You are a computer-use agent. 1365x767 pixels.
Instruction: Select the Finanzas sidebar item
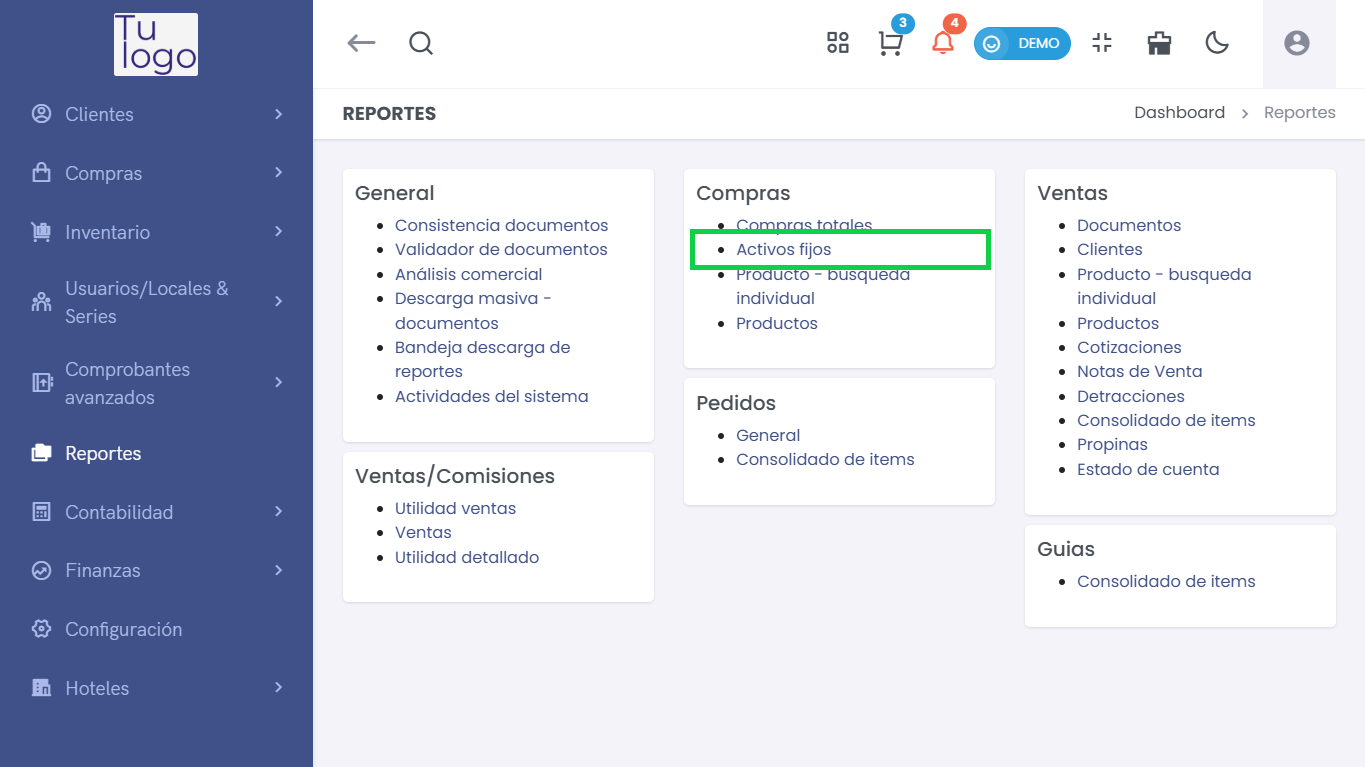click(157, 571)
